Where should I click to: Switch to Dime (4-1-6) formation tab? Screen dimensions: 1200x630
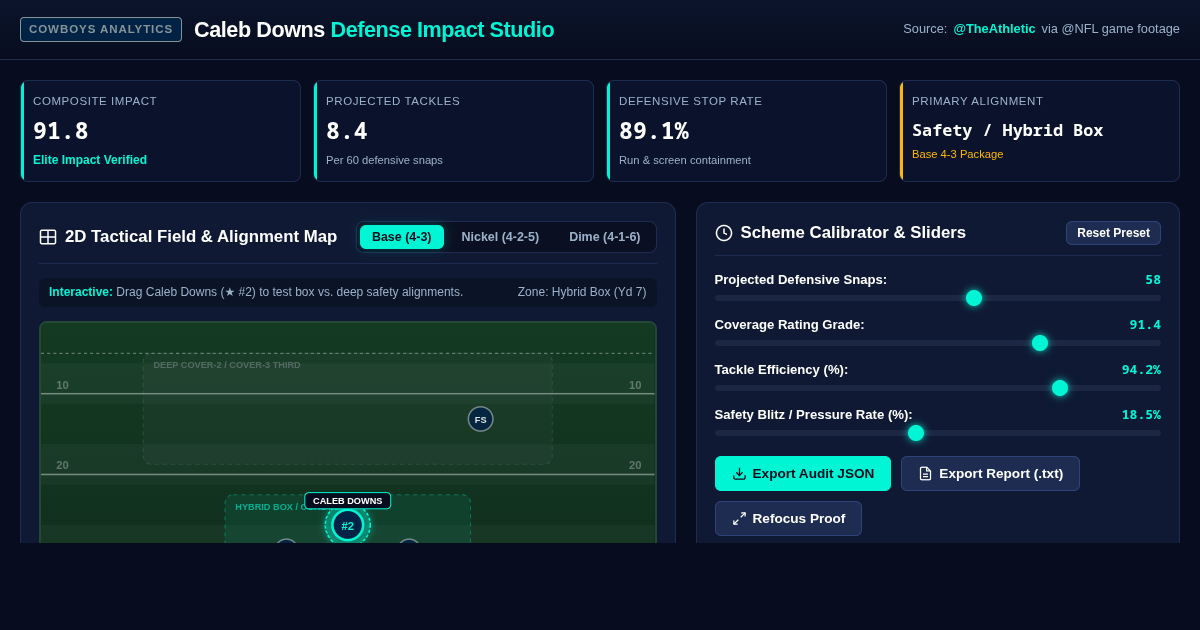point(605,237)
